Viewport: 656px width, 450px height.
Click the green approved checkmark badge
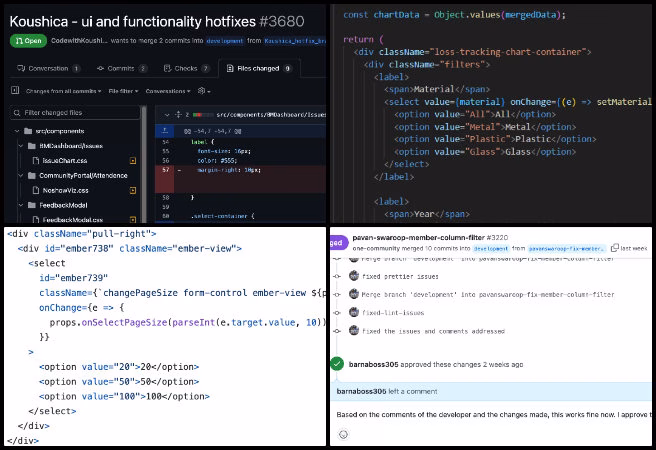337,363
